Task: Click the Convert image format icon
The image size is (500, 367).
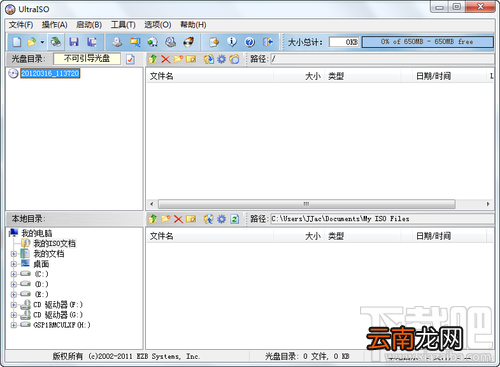Action: point(135,42)
